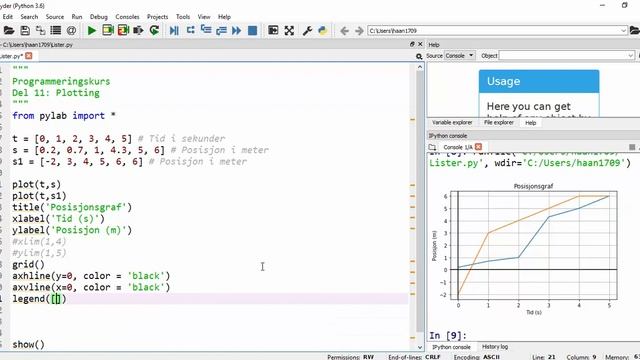
Task: Go back to previous cursor position
Action: click(344, 31)
